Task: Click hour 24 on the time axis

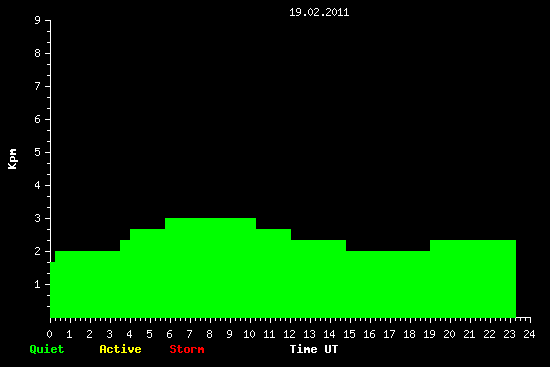Action: click(529, 334)
